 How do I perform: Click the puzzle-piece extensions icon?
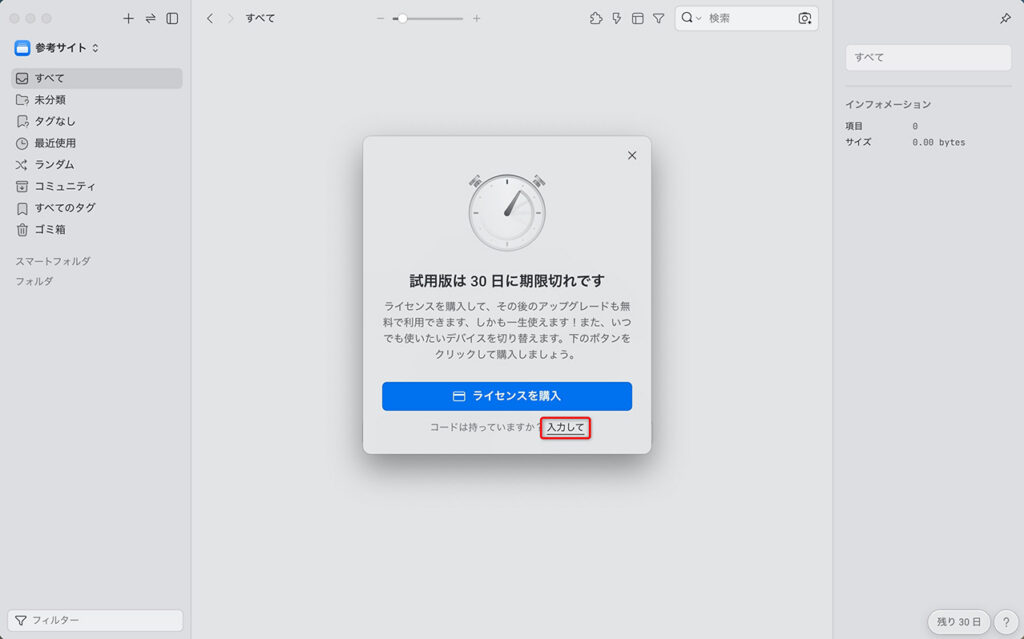(596, 19)
